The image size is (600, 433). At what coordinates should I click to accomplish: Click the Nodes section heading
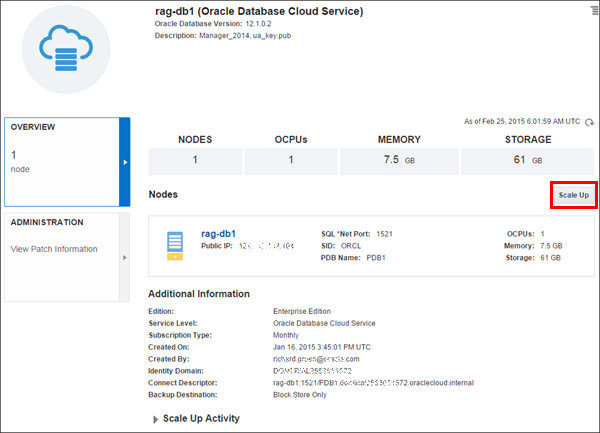point(163,194)
